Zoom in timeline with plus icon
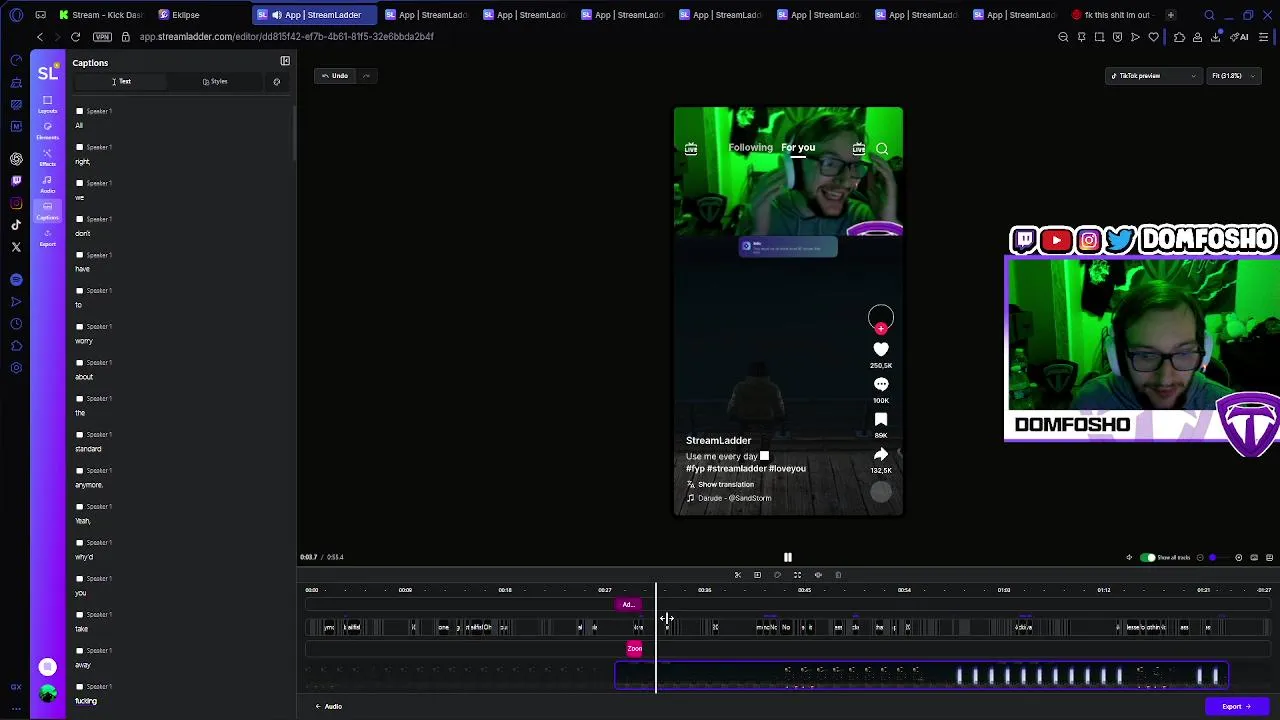 (x=1239, y=558)
